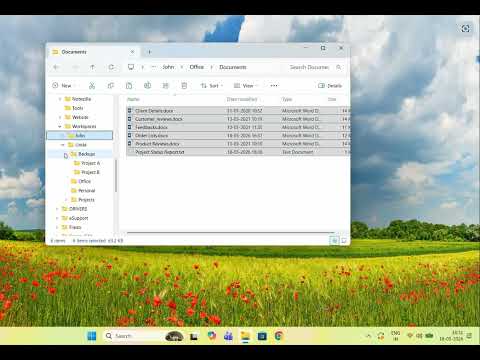Delete selected files with the trash icon
This screenshot has width=480, height=360.
pyautogui.click(x=184, y=86)
